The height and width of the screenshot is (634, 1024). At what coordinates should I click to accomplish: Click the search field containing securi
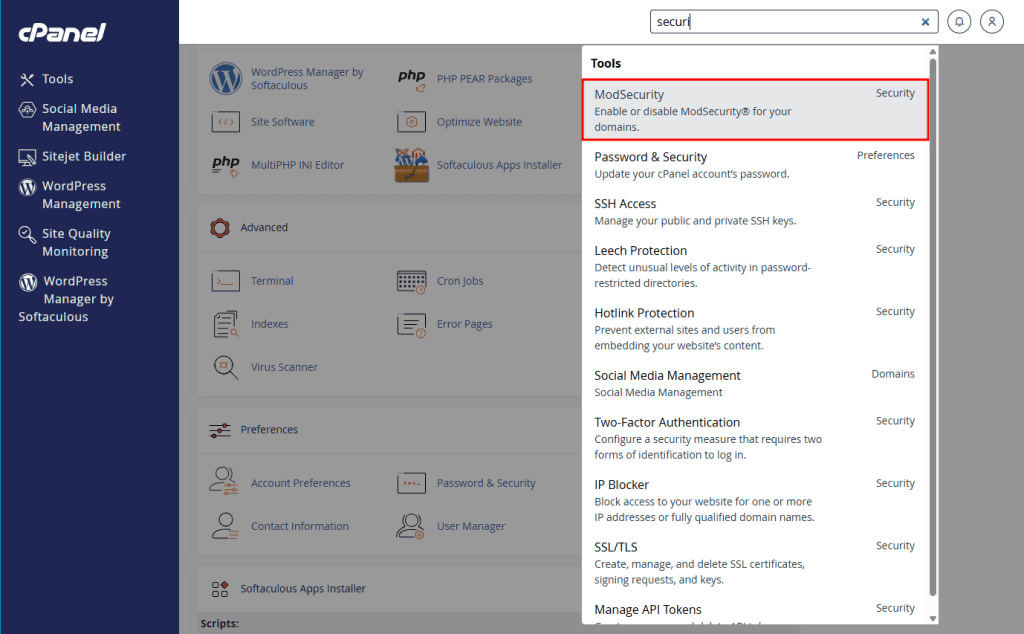(x=793, y=22)
